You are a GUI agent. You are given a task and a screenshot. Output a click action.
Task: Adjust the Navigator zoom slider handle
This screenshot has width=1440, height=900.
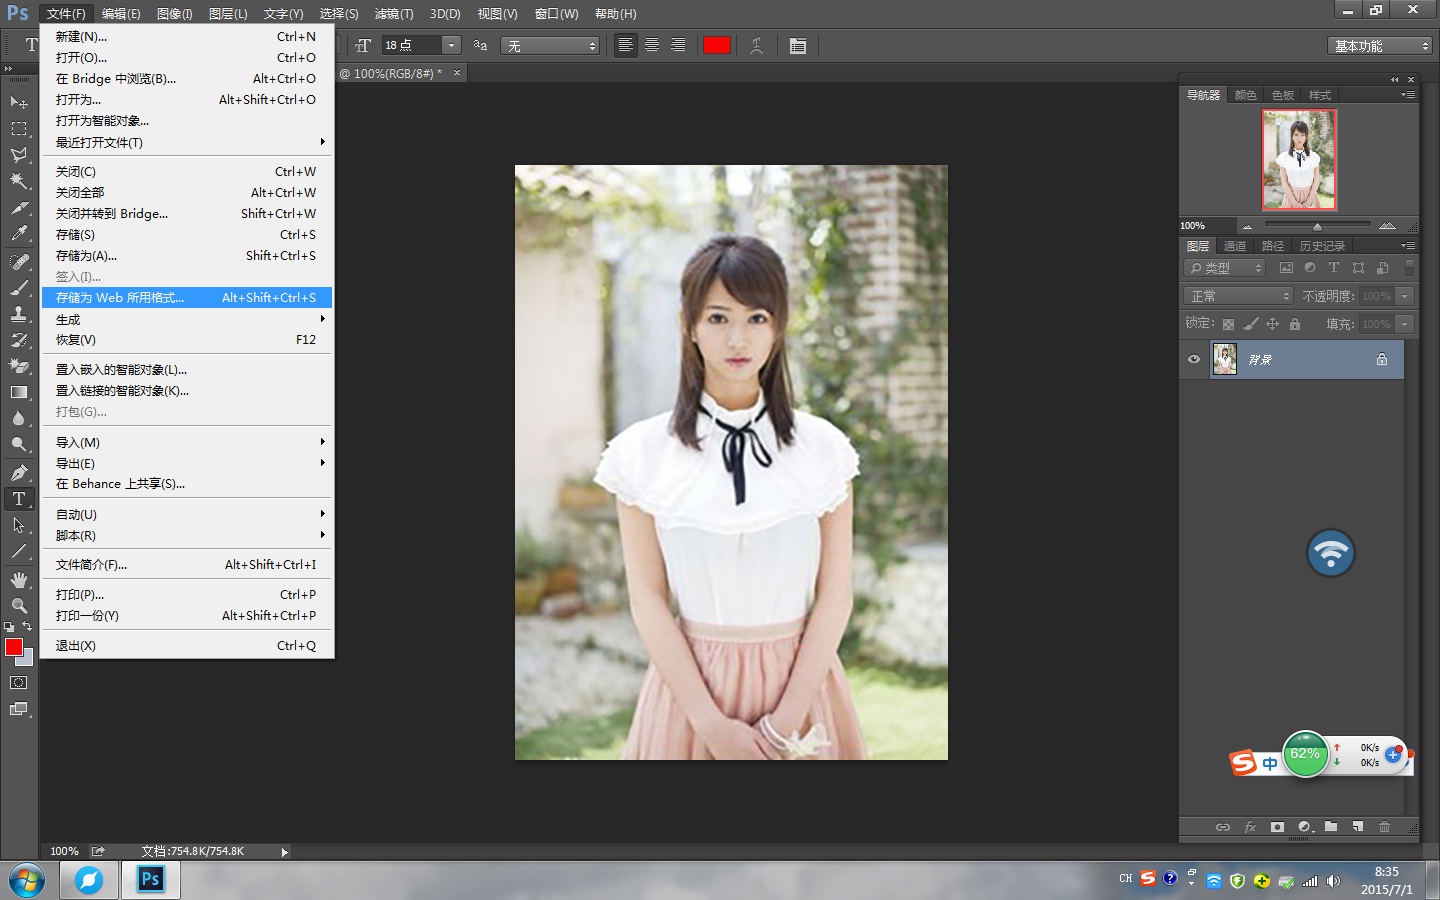pos(1317,226)
